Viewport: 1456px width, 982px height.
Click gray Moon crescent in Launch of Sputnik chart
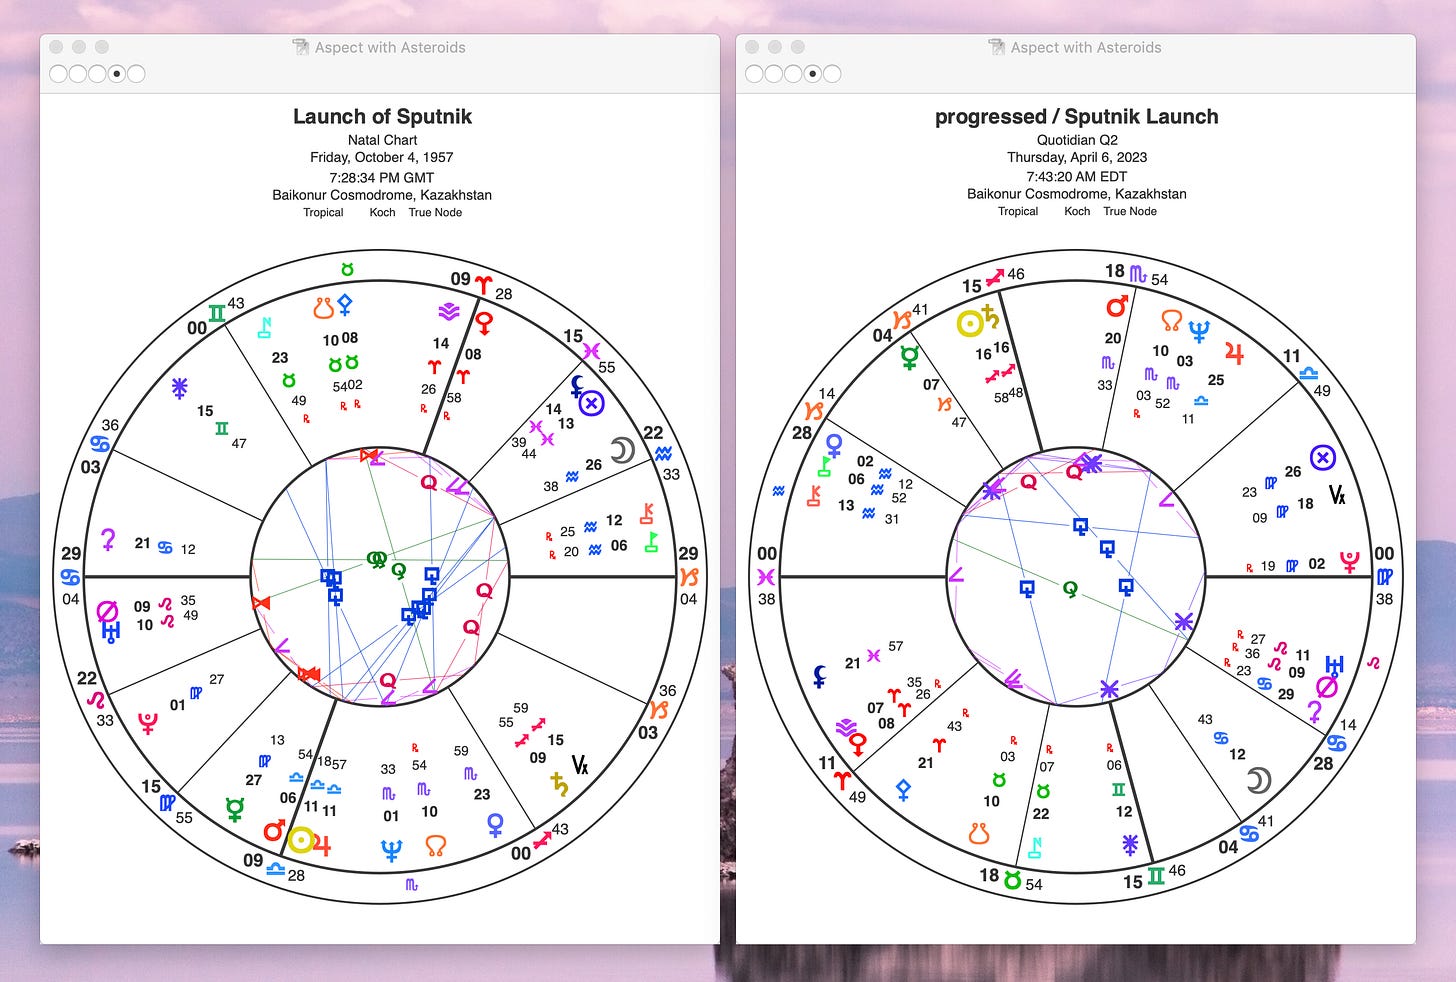pyautogui.click(x=622, y=451)
